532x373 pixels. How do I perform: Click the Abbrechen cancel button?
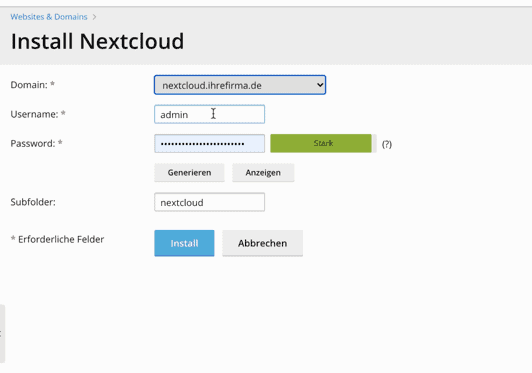(262, 243)
